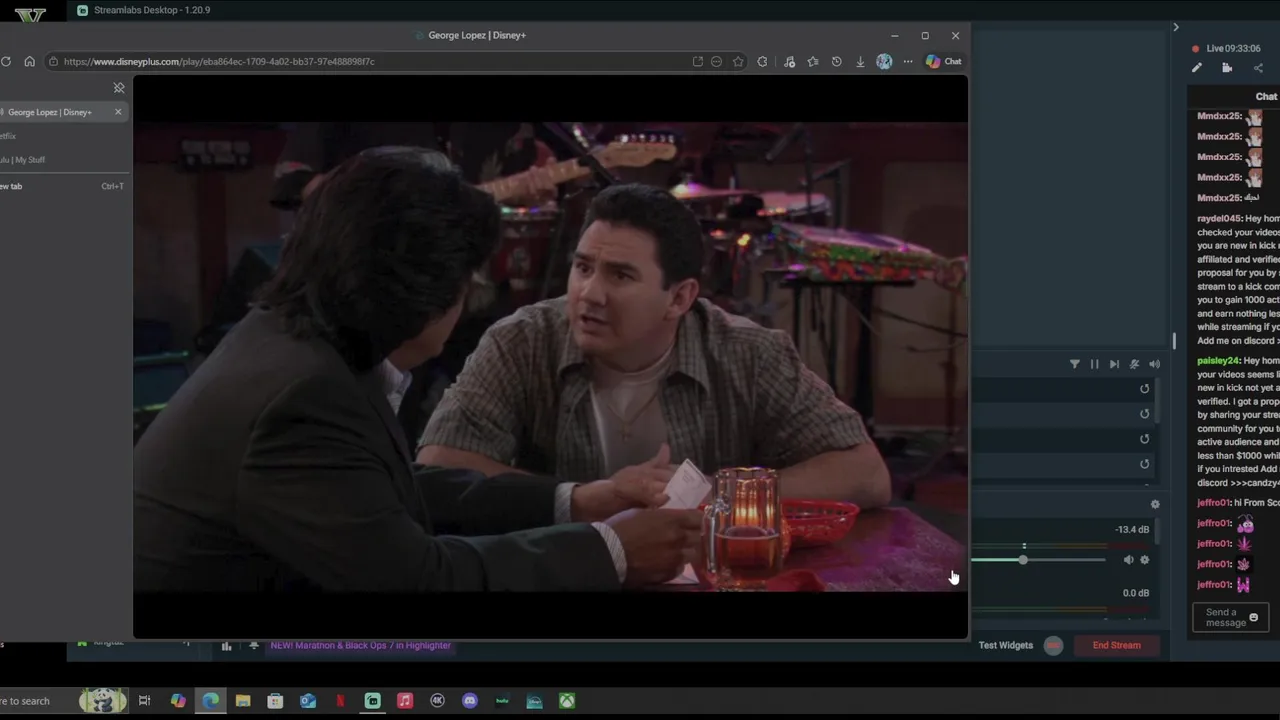Open Xbox app from the taskbar

(567, 701)
